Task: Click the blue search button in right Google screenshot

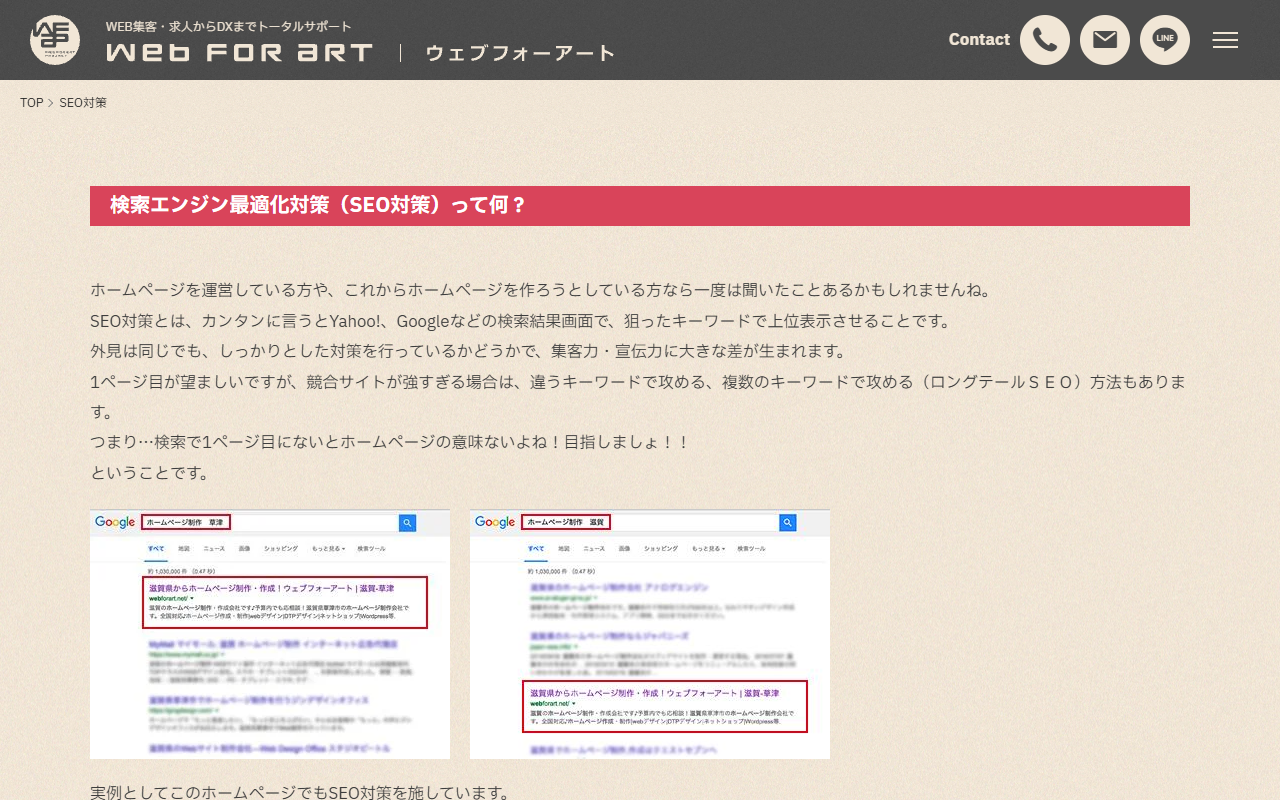Action: click(787, 522)
